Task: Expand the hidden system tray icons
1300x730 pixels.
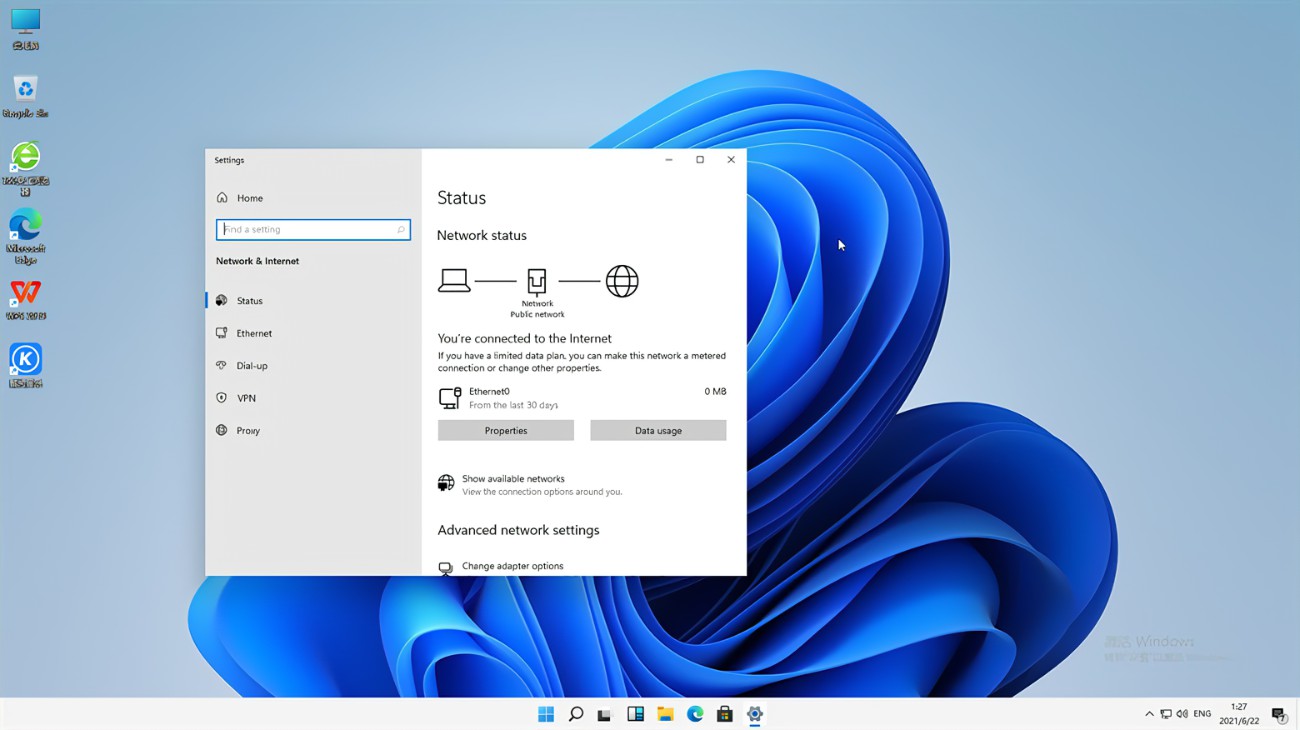Action: (x=1149, y=714)
